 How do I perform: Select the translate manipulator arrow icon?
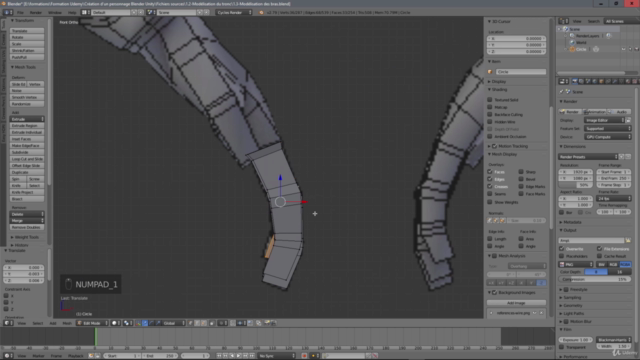pyautogui.click(x=145, y=323)
